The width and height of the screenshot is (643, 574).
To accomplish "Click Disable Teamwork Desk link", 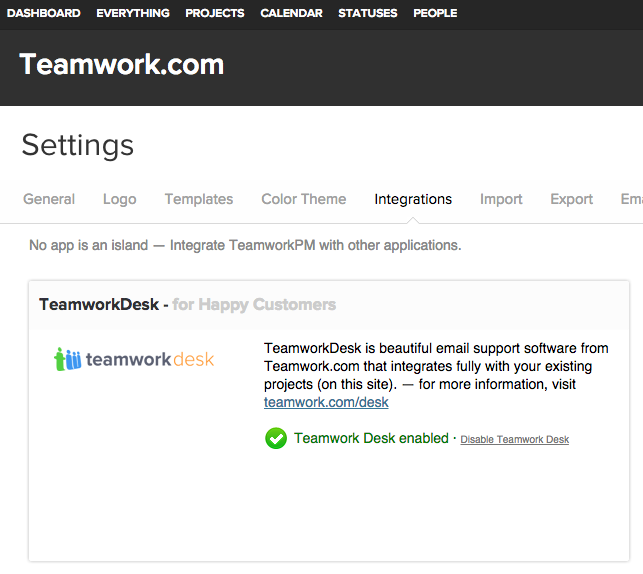I will pos(515,440).
